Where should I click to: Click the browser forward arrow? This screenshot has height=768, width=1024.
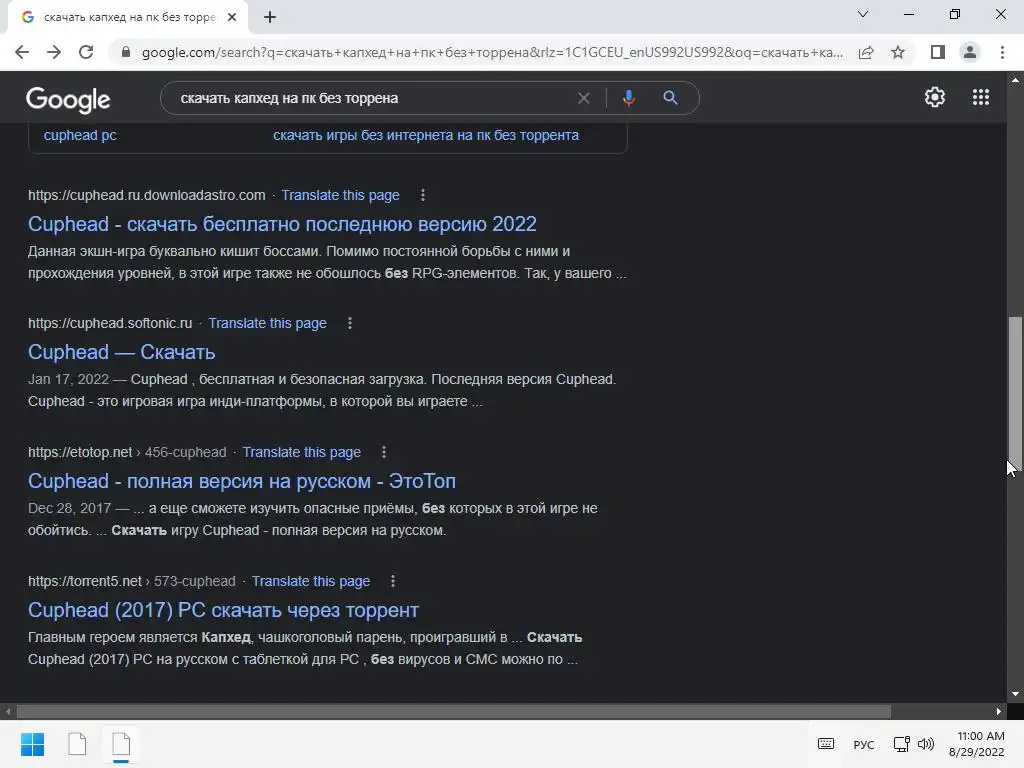(54, 52)
